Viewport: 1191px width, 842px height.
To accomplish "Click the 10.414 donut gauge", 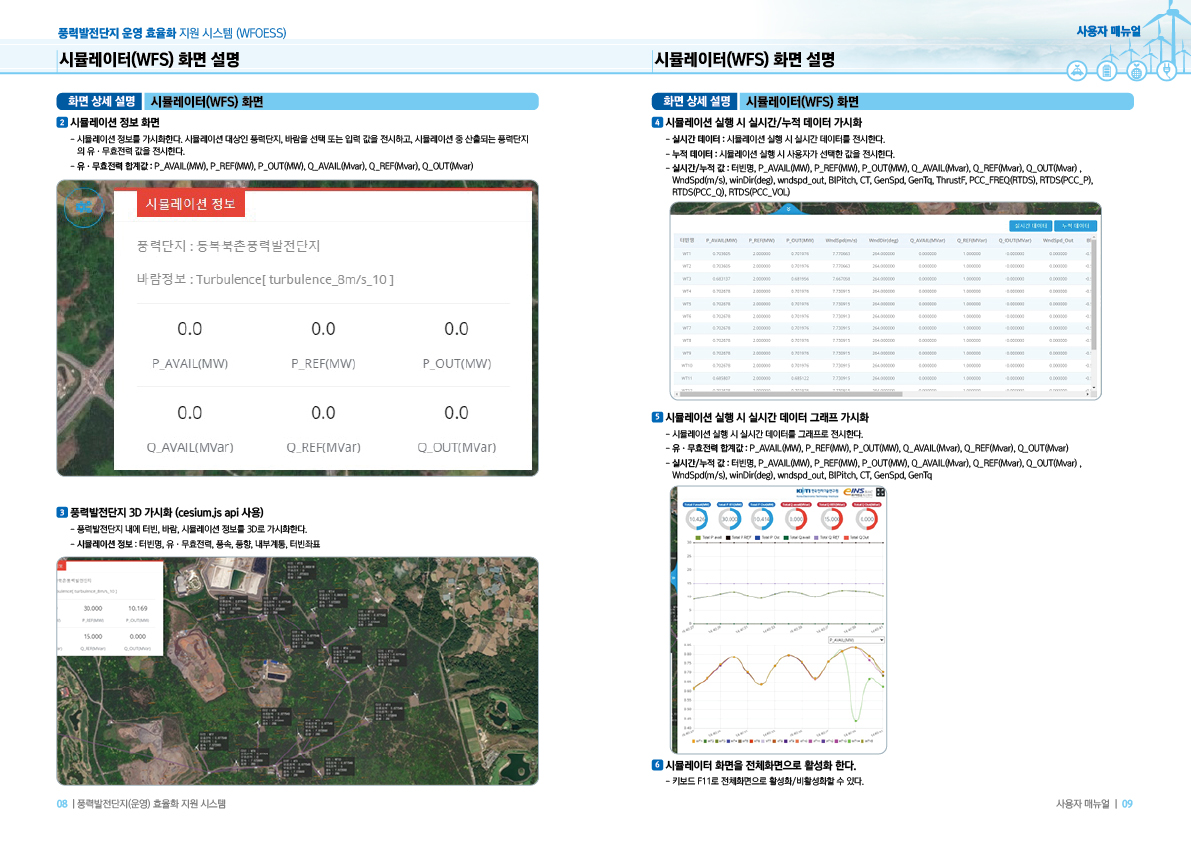I will coord(762,519).
